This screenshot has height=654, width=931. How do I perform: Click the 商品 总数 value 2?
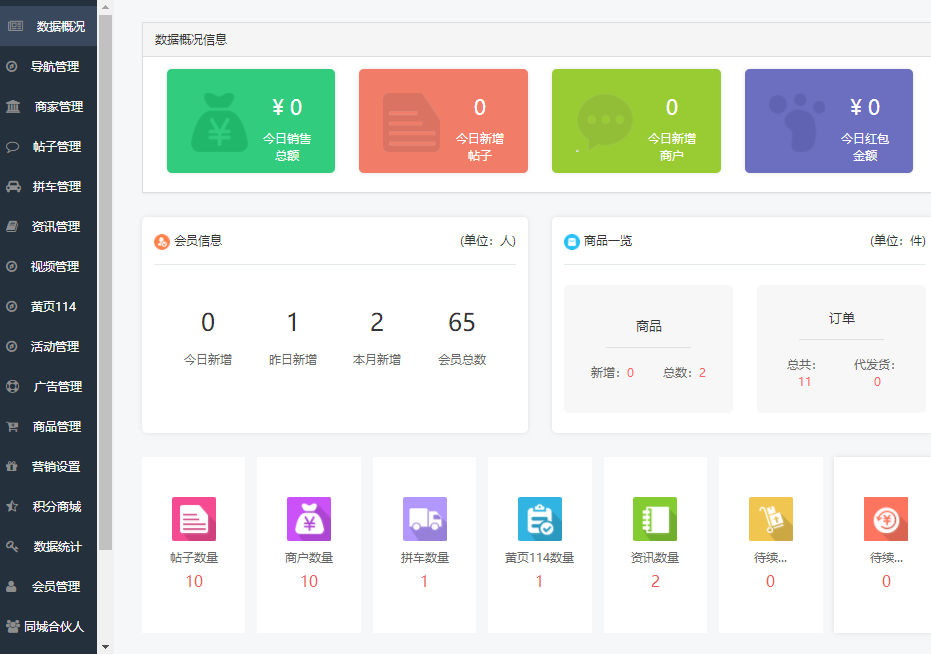pyautogui.click(x=702, y=372)
